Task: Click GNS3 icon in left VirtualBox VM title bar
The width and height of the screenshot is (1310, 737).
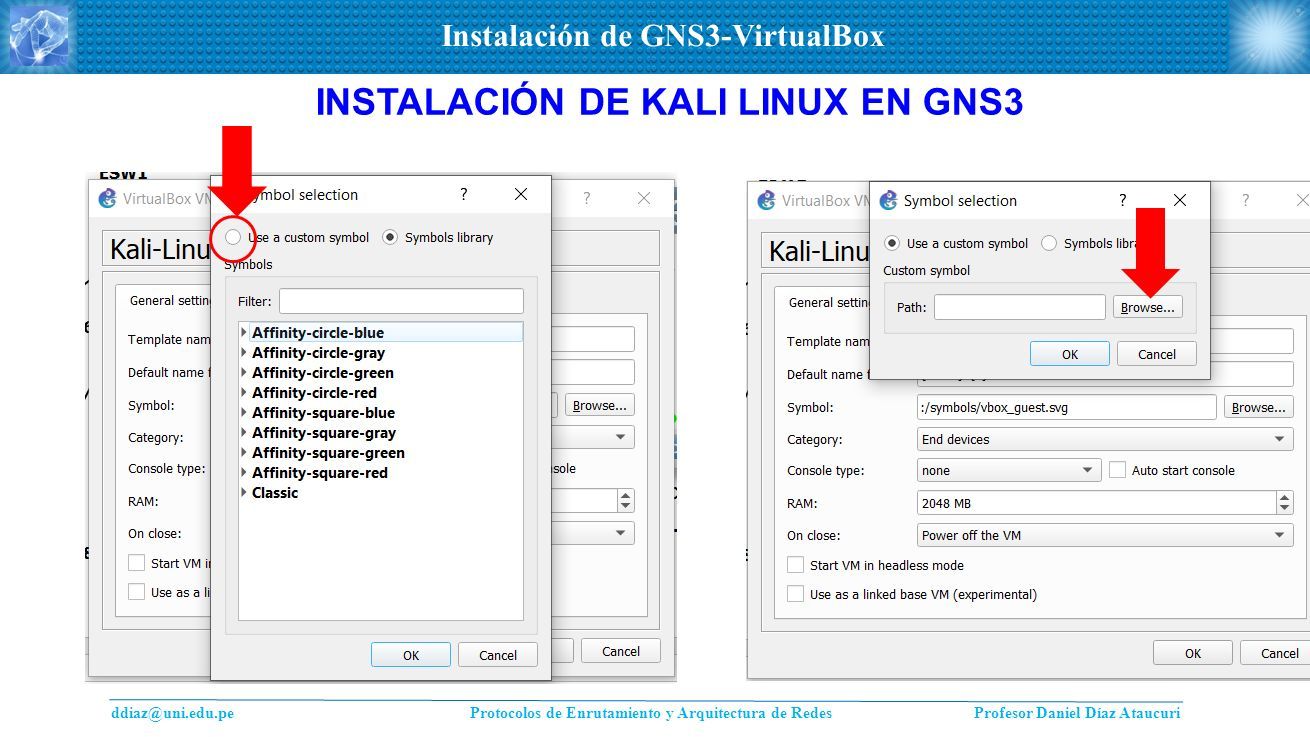Action: [107, 198]
